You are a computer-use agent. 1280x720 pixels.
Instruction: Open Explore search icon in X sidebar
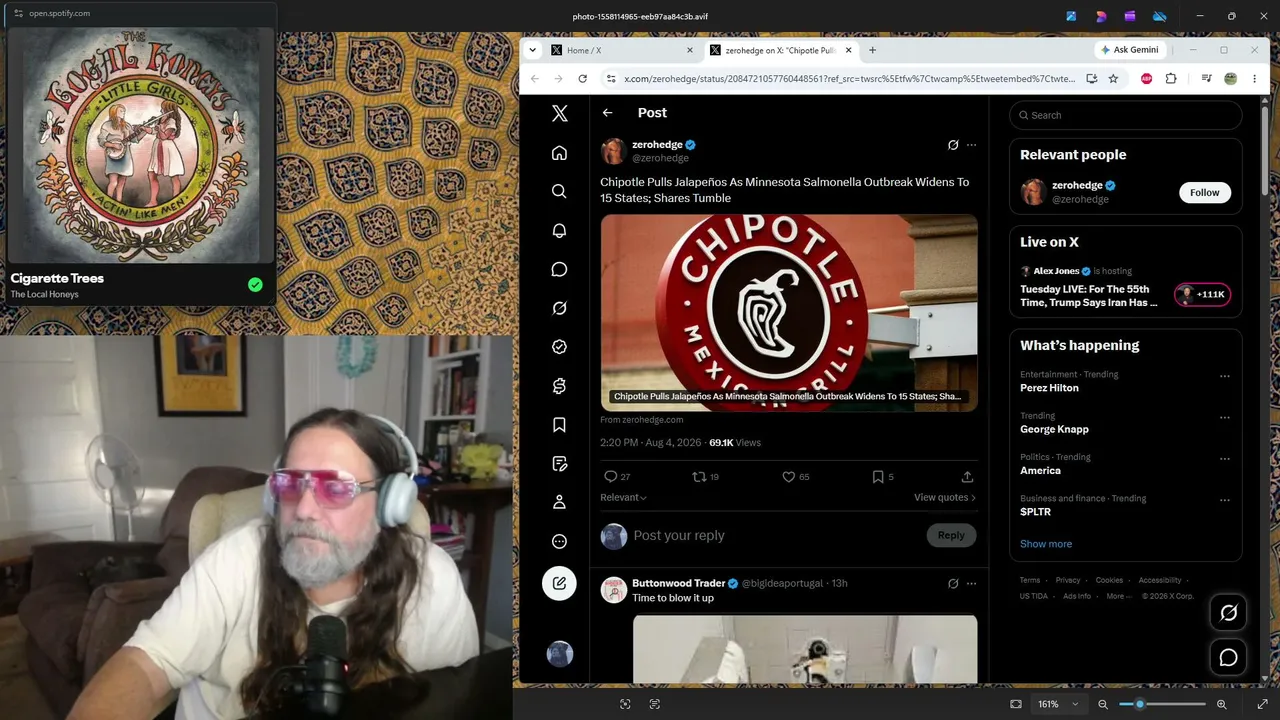559,191
